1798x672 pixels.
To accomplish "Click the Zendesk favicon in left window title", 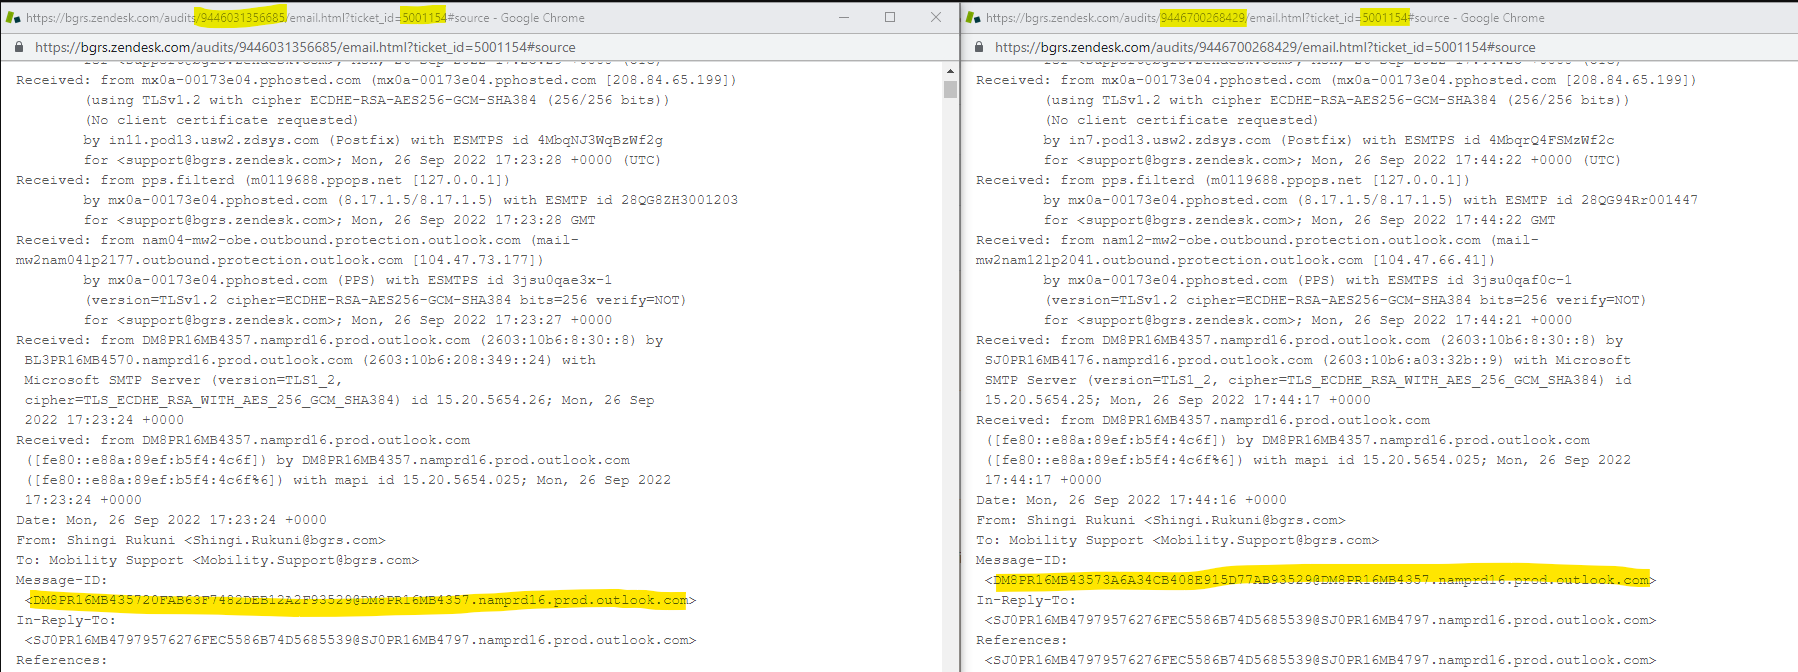I will tap(13, 17).
